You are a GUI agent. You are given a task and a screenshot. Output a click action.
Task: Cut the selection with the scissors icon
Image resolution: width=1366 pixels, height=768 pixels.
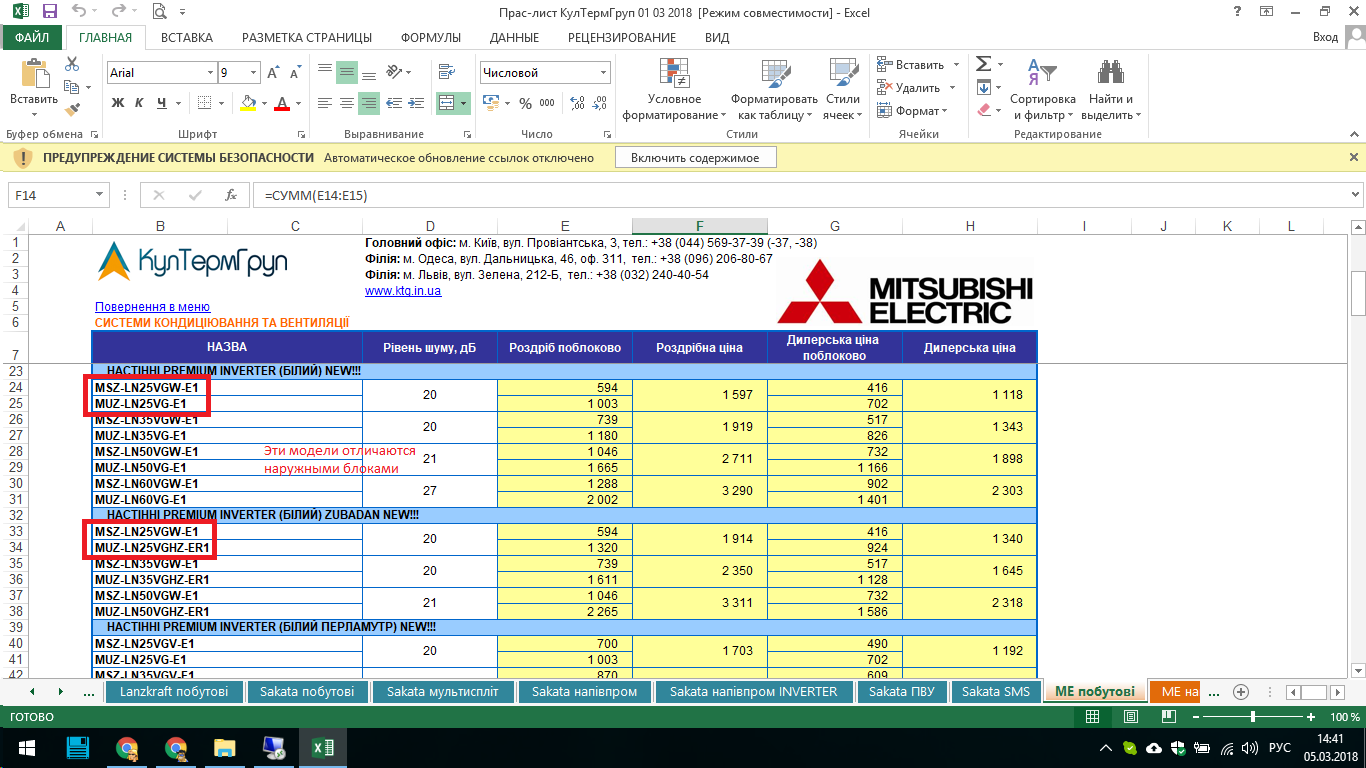(x=72, y=64)
